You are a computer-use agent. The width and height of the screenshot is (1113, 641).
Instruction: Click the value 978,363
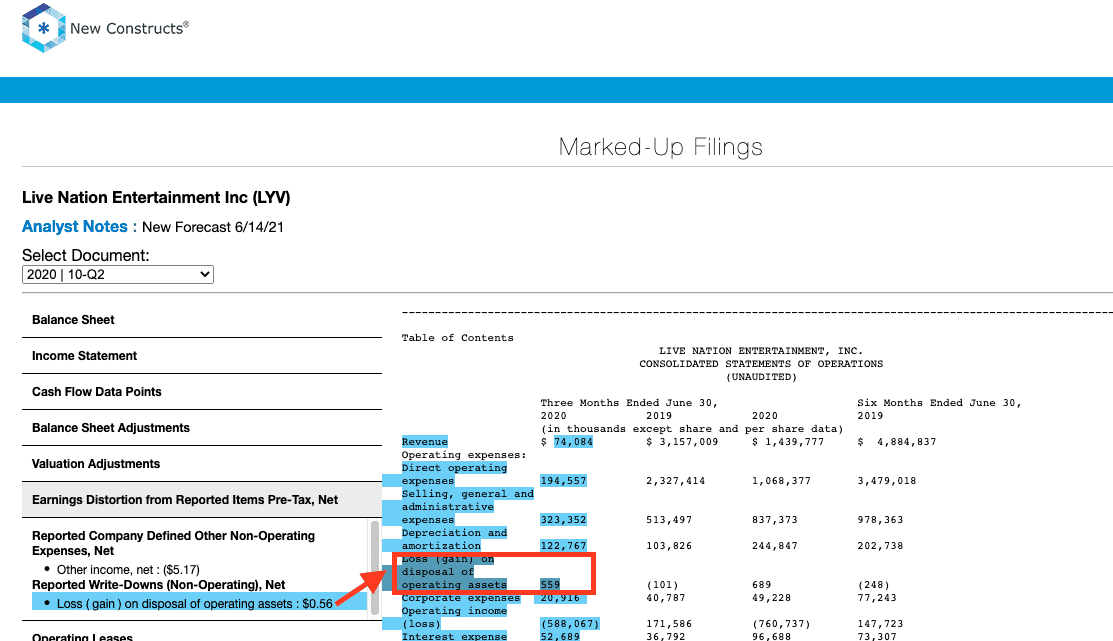pyautogui.click(x=880, y=520)
